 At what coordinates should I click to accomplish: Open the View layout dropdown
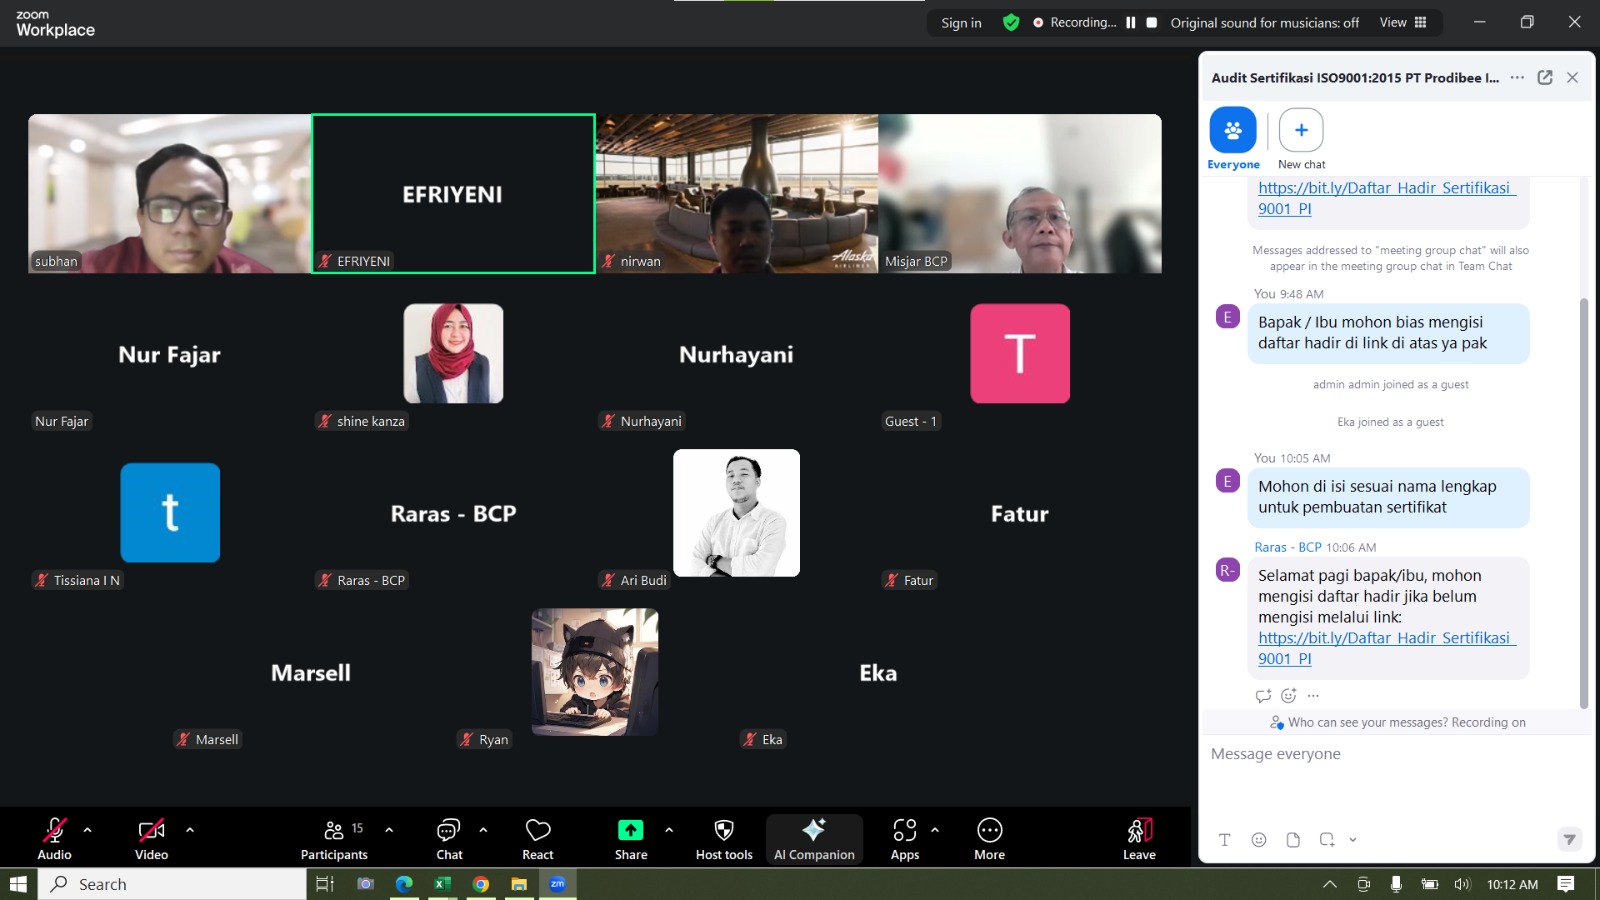pyautogui.click(x=1403, y=23)
